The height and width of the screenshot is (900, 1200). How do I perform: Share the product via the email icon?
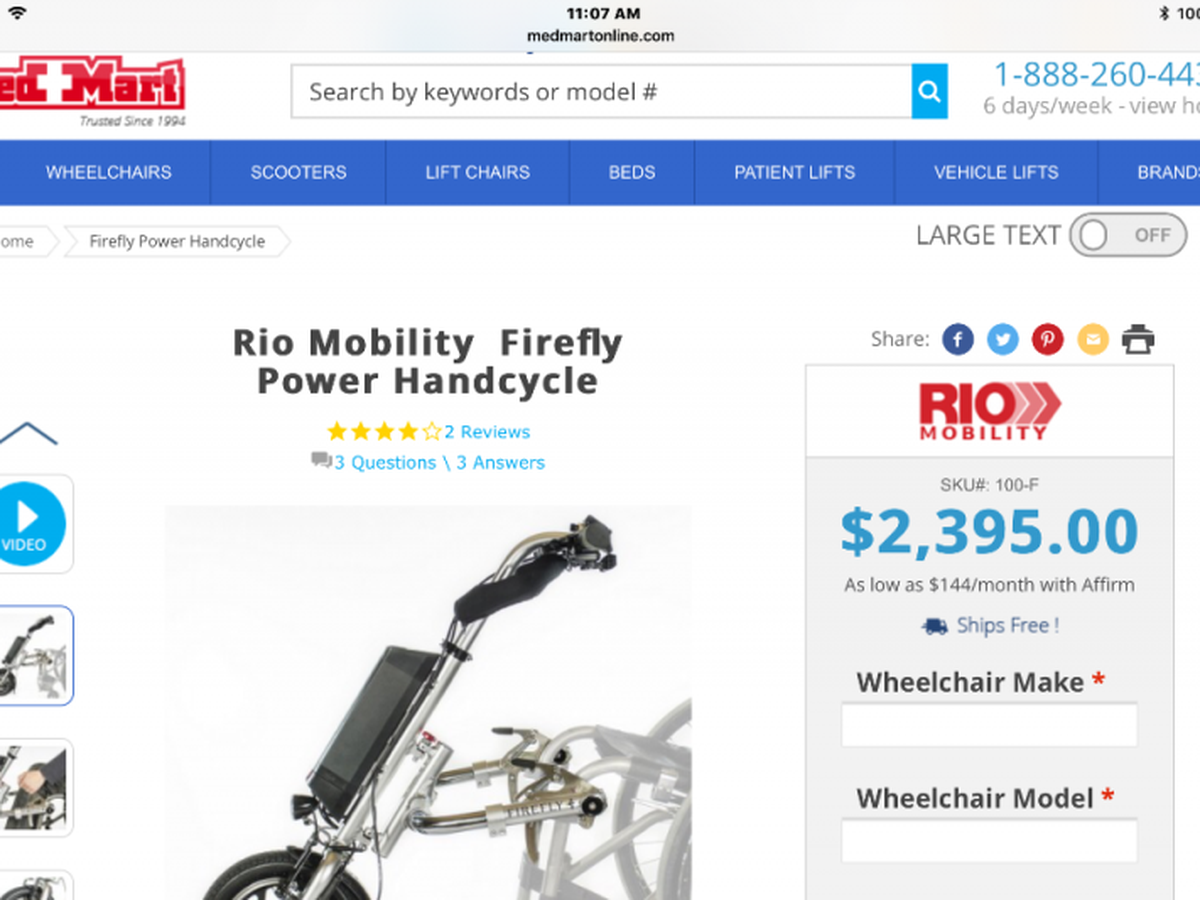click(x=1092, y=340)
